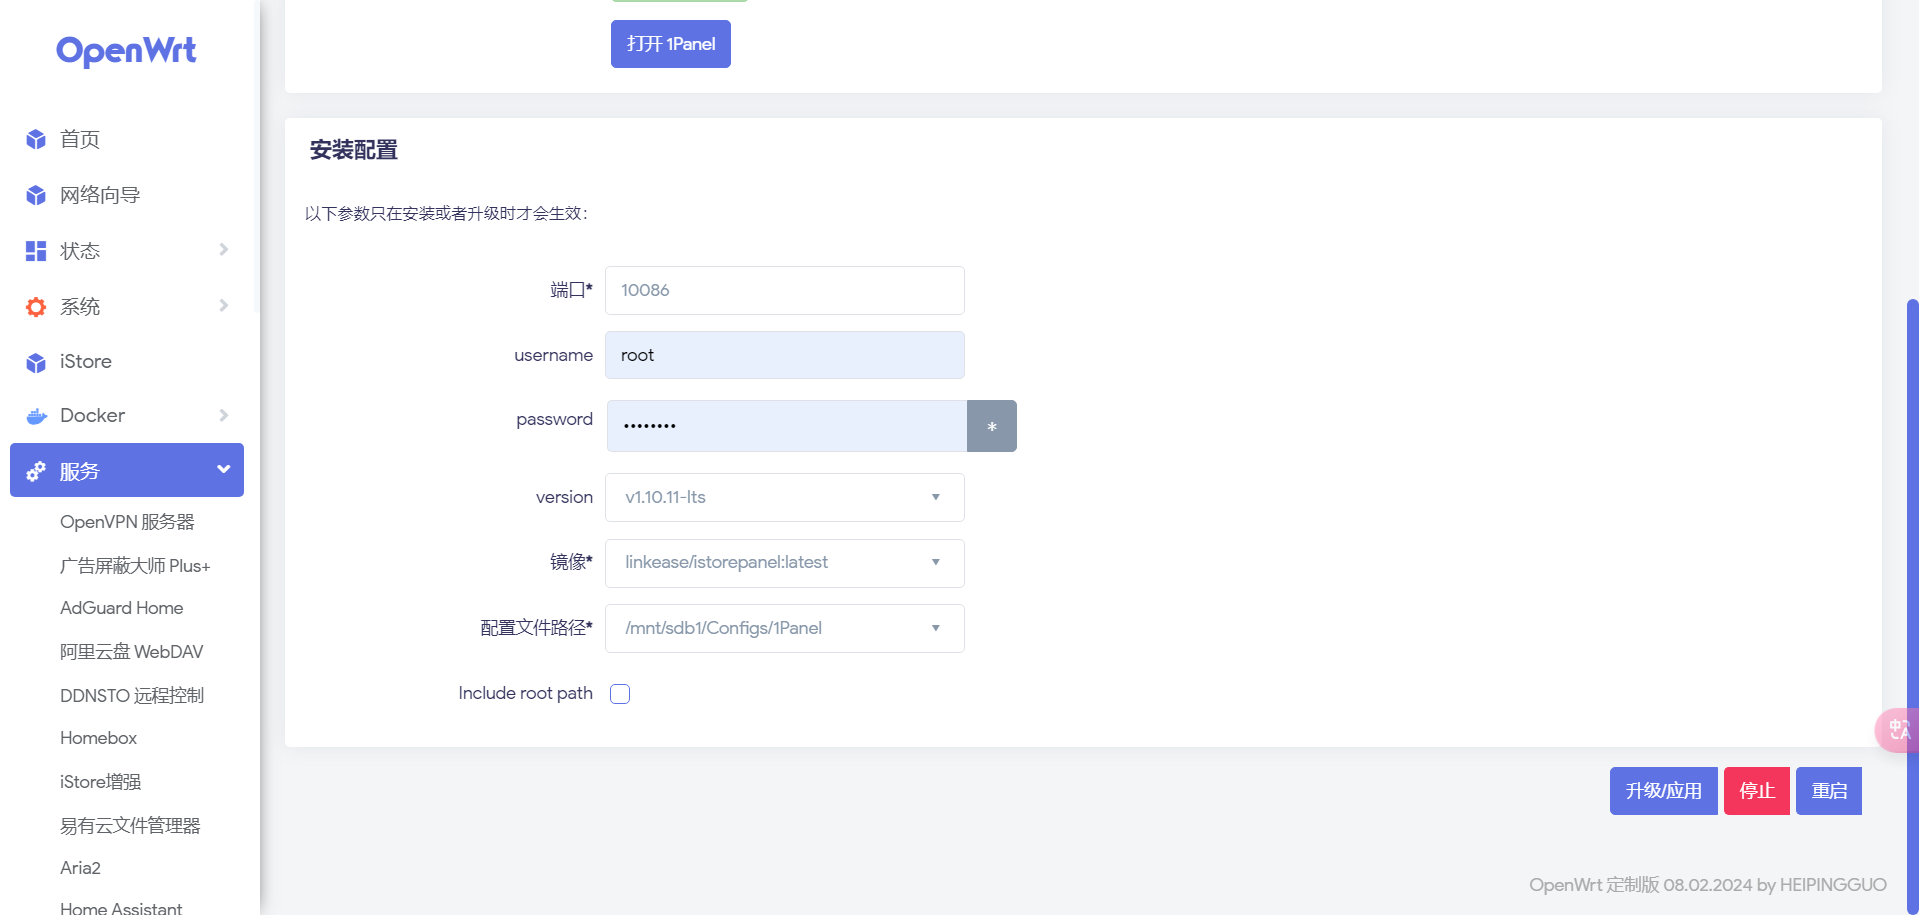Open the 镜像 image dropdown
The height and width of the screenshot is (915, 1919).
pos(785,563)
